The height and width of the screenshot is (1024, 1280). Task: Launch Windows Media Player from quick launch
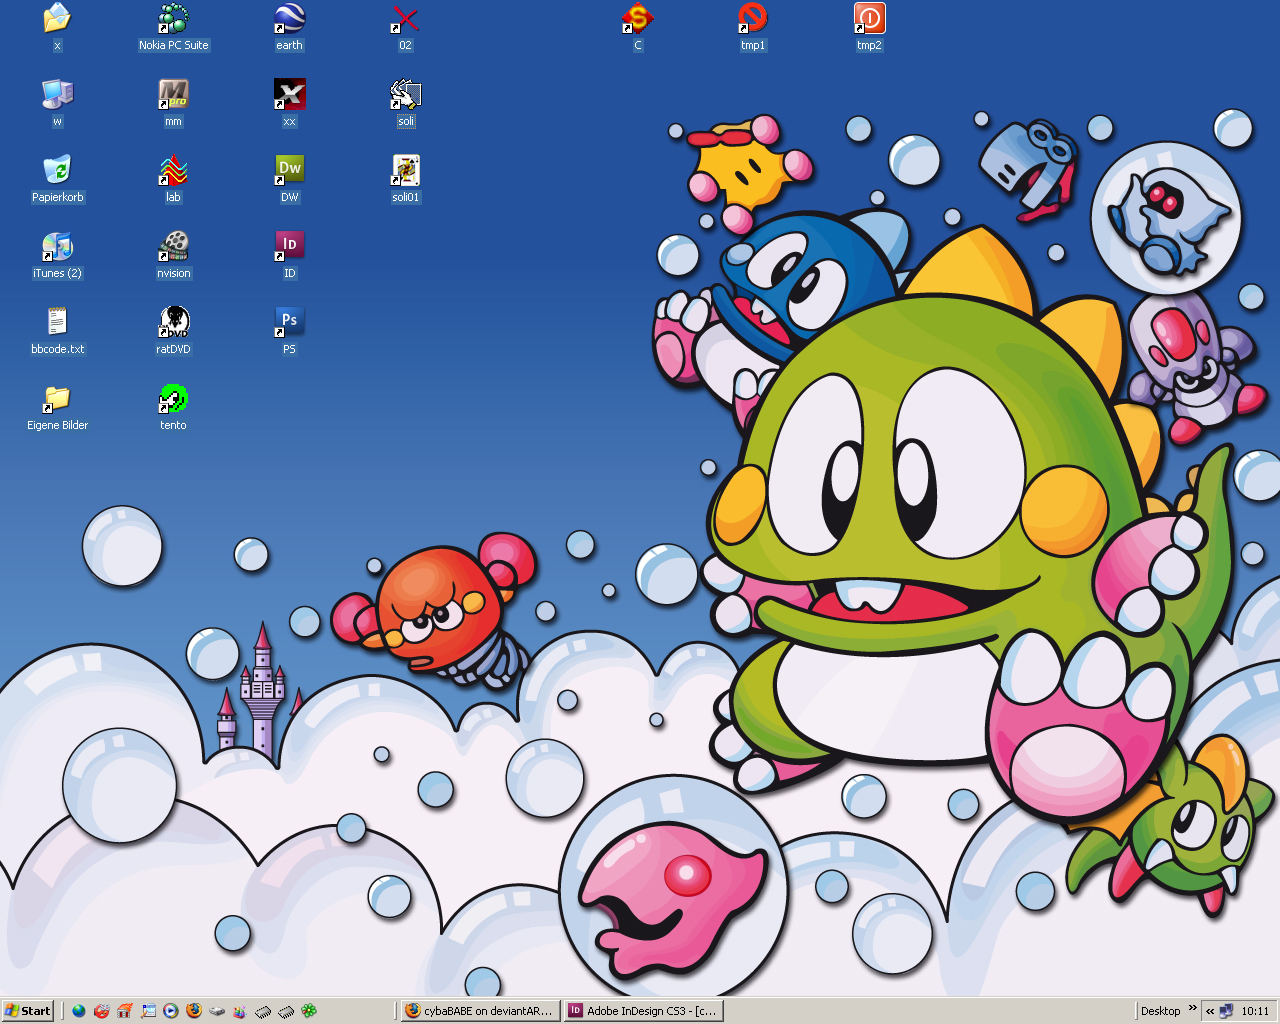171,1011
